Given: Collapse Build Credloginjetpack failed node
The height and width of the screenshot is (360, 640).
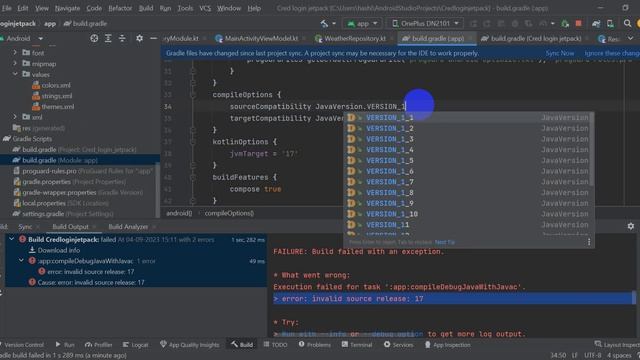Looking at the screenshot, I should [11, 239].
